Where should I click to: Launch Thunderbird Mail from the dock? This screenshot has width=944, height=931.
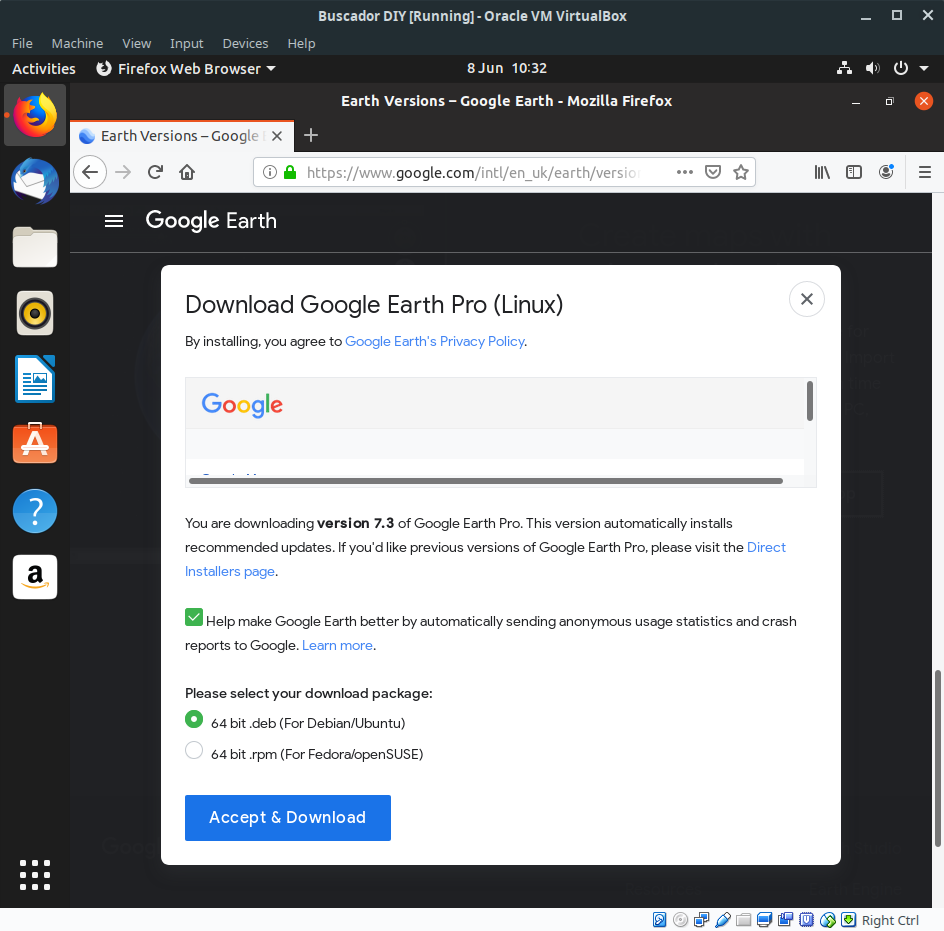[x=35, y=181]
